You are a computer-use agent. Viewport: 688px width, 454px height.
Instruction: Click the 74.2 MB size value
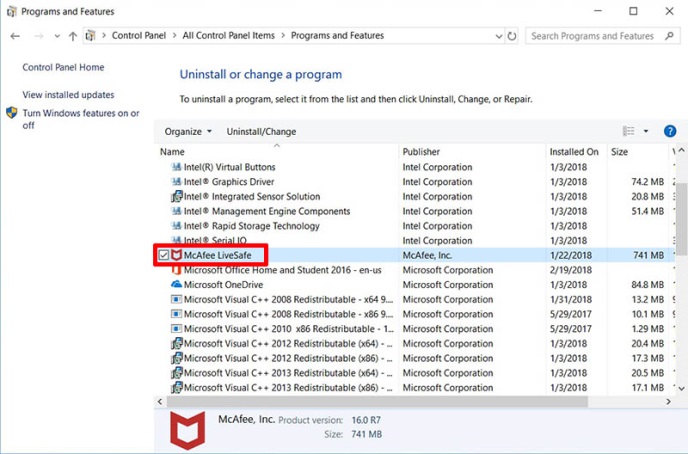tap(647, 182)
